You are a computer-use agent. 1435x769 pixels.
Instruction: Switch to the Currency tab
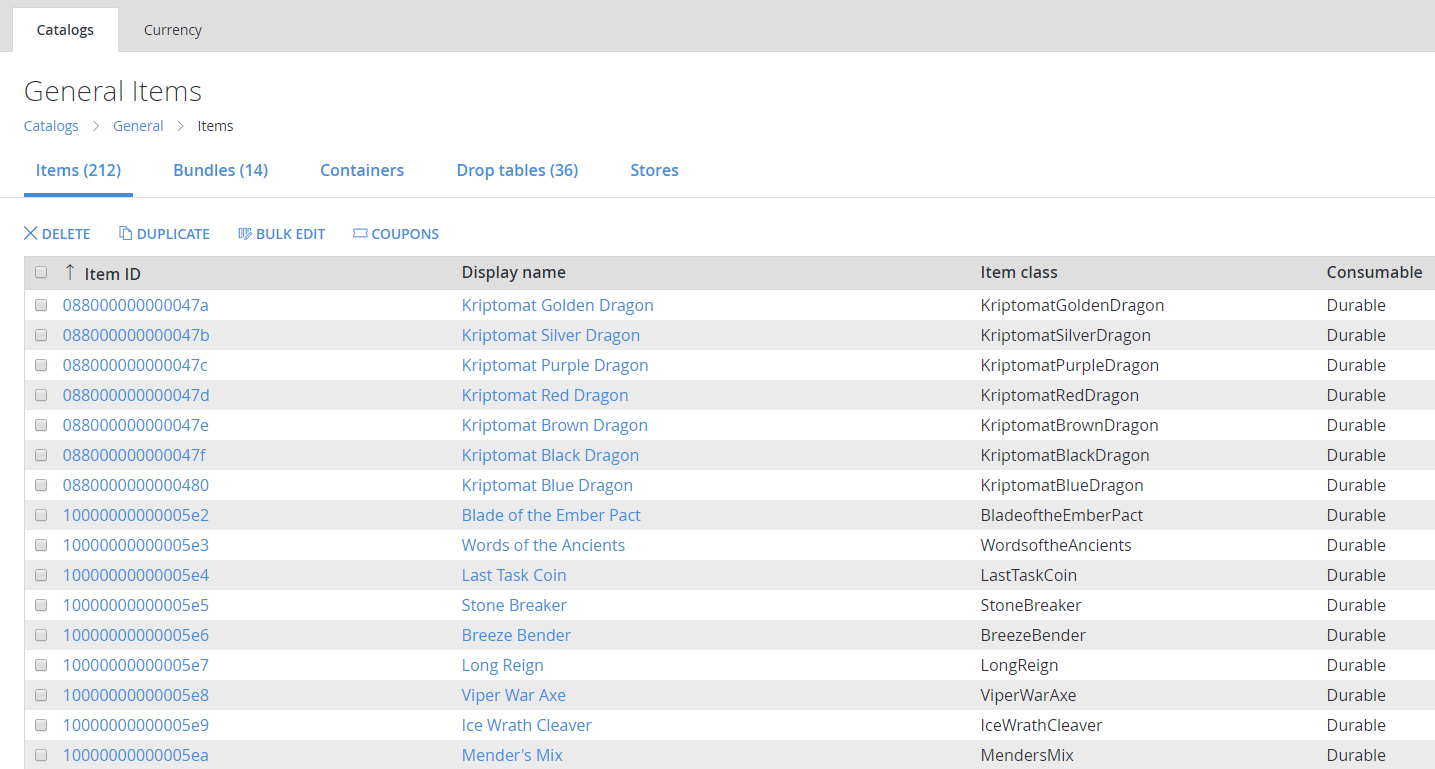tap(173, 30)
